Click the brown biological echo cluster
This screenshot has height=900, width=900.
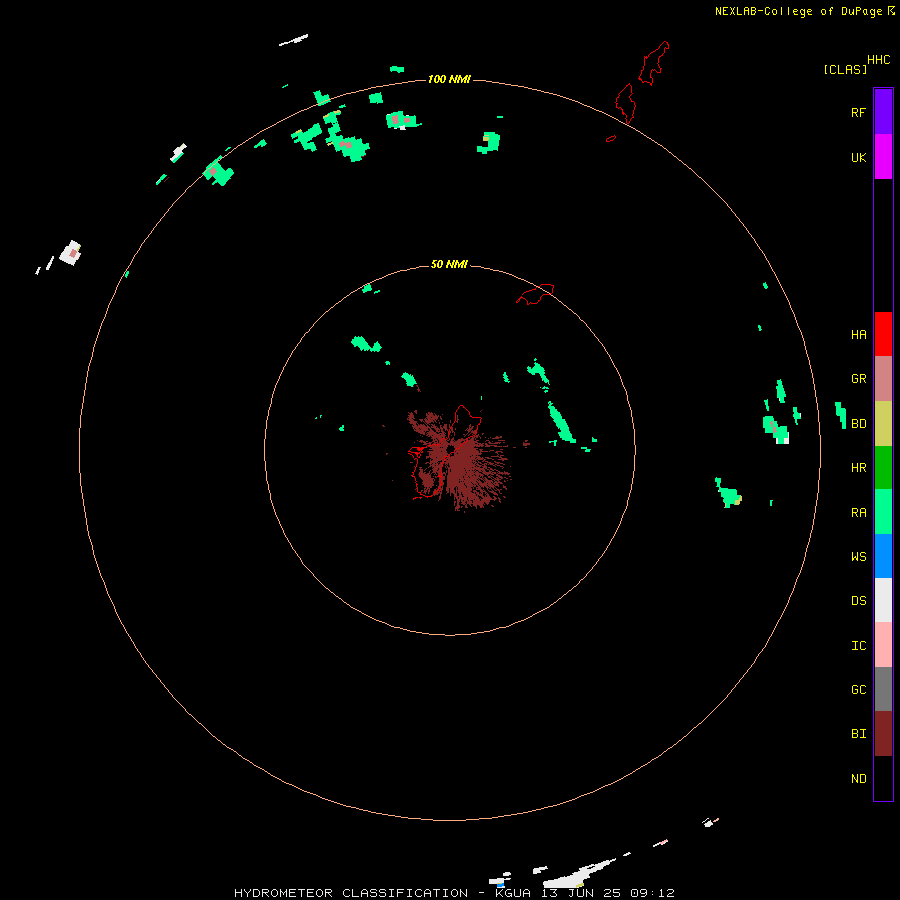click(459, 459)
